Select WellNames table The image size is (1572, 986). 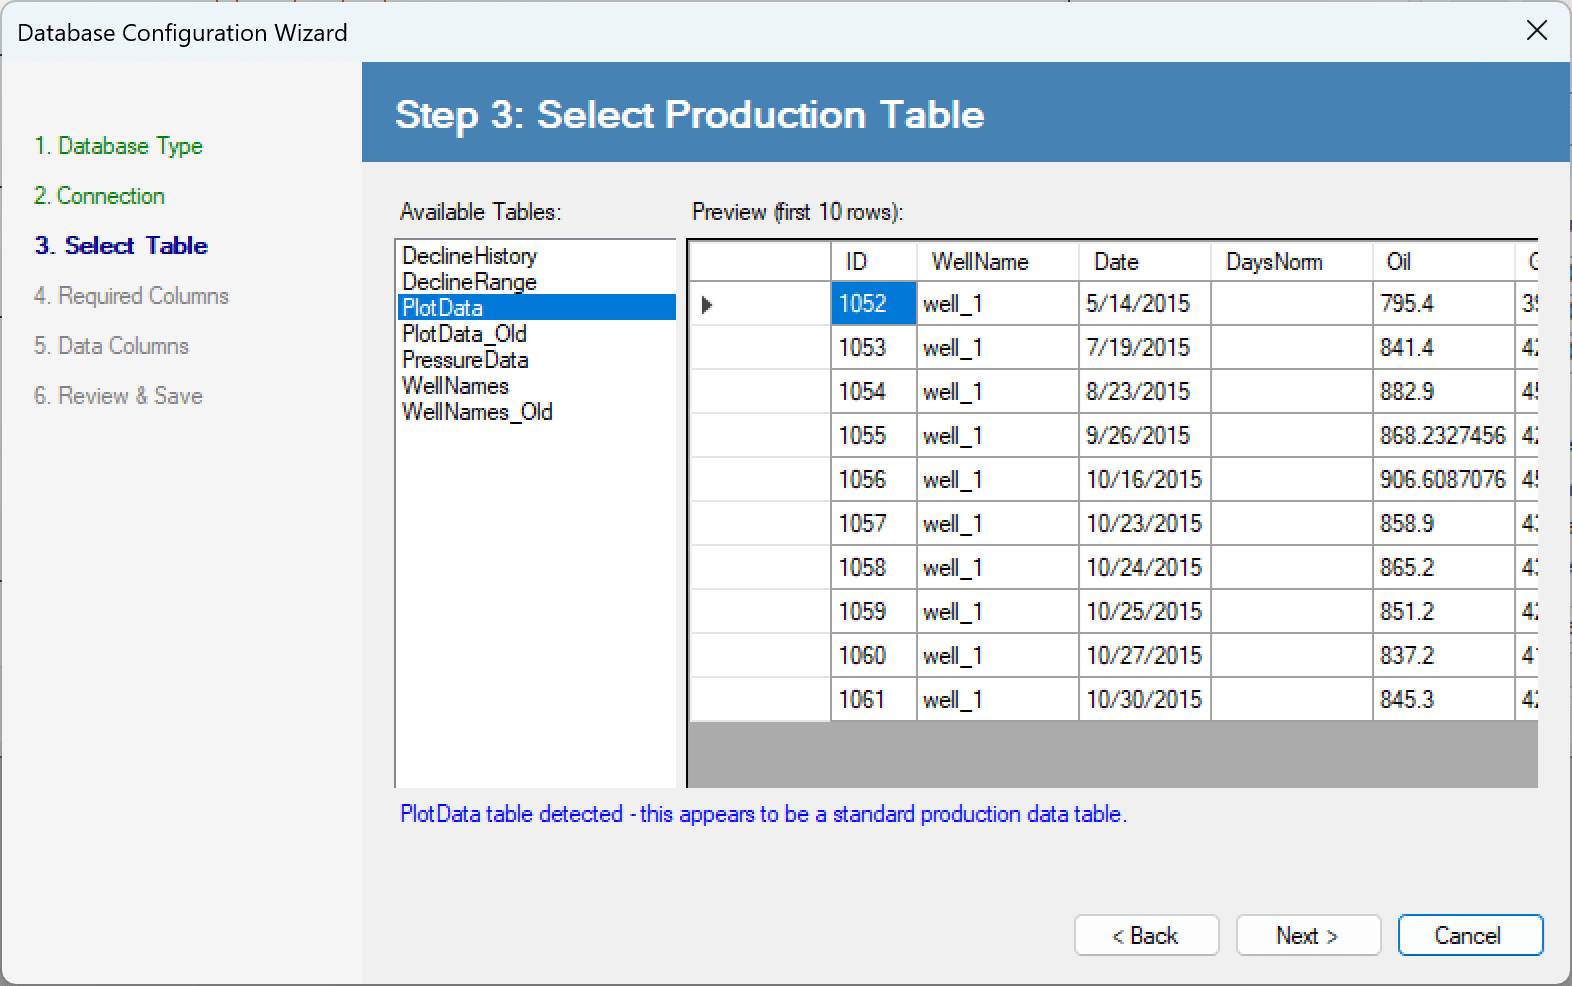(x=536, y=386)
